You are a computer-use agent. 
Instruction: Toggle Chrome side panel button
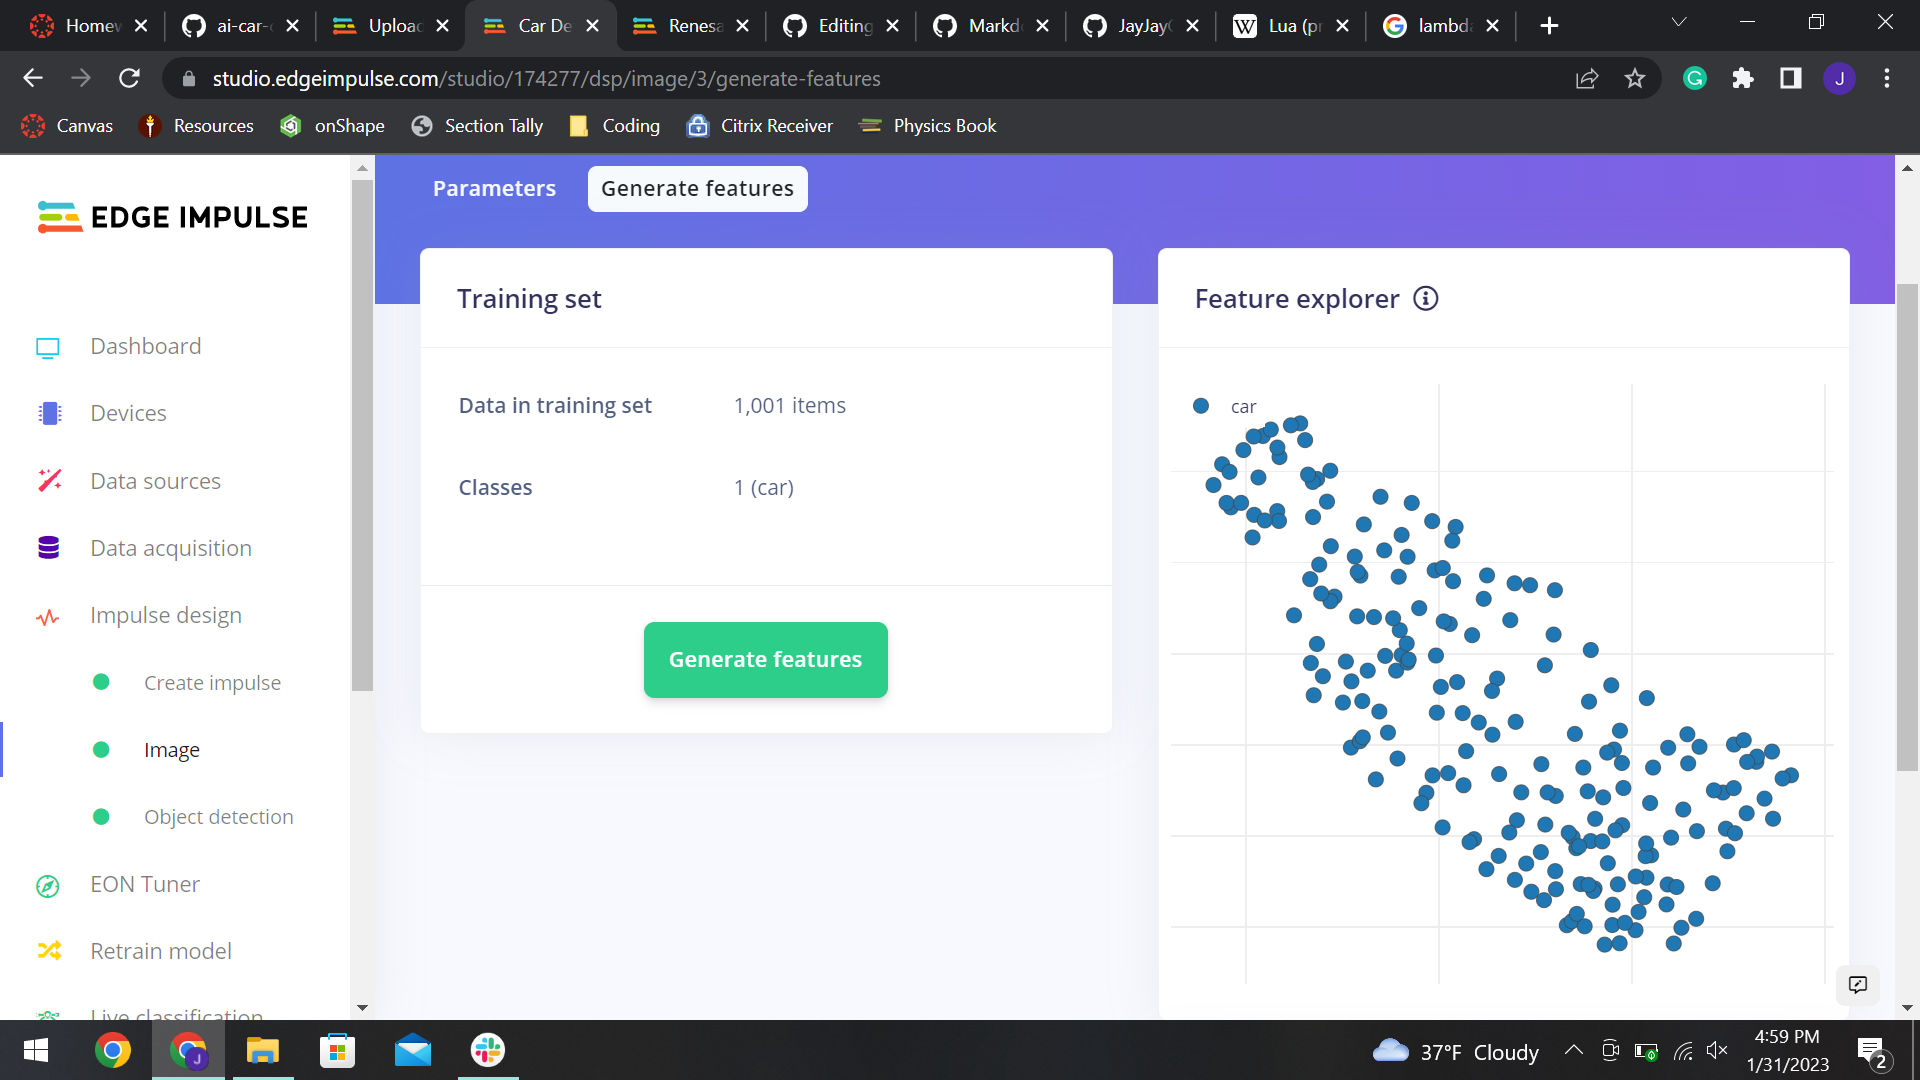[1790, 79]
